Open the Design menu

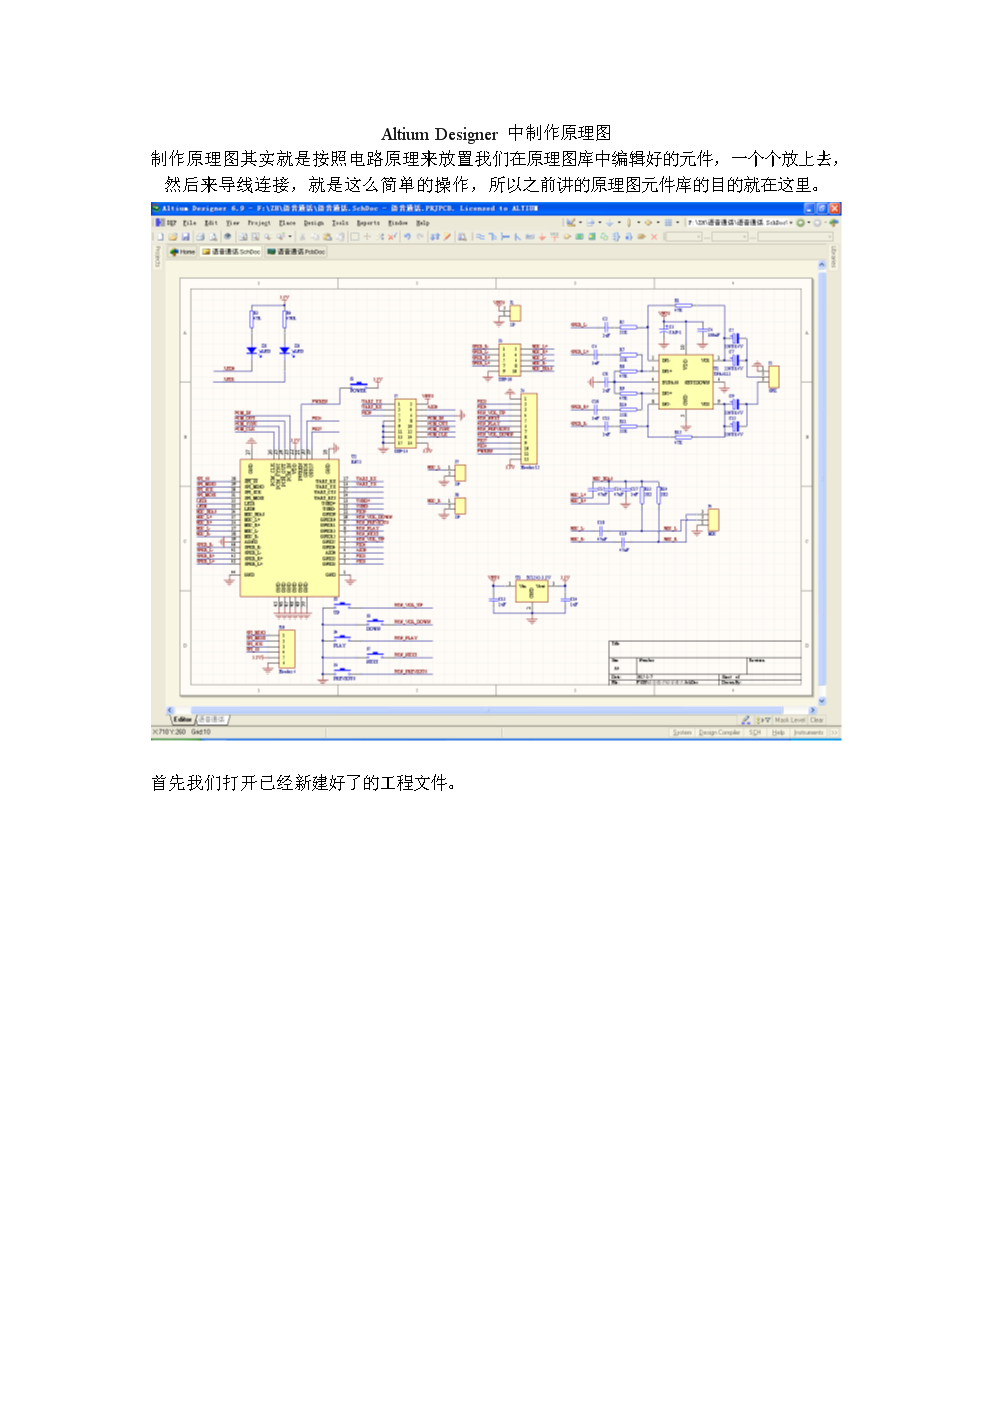[314, 222]
